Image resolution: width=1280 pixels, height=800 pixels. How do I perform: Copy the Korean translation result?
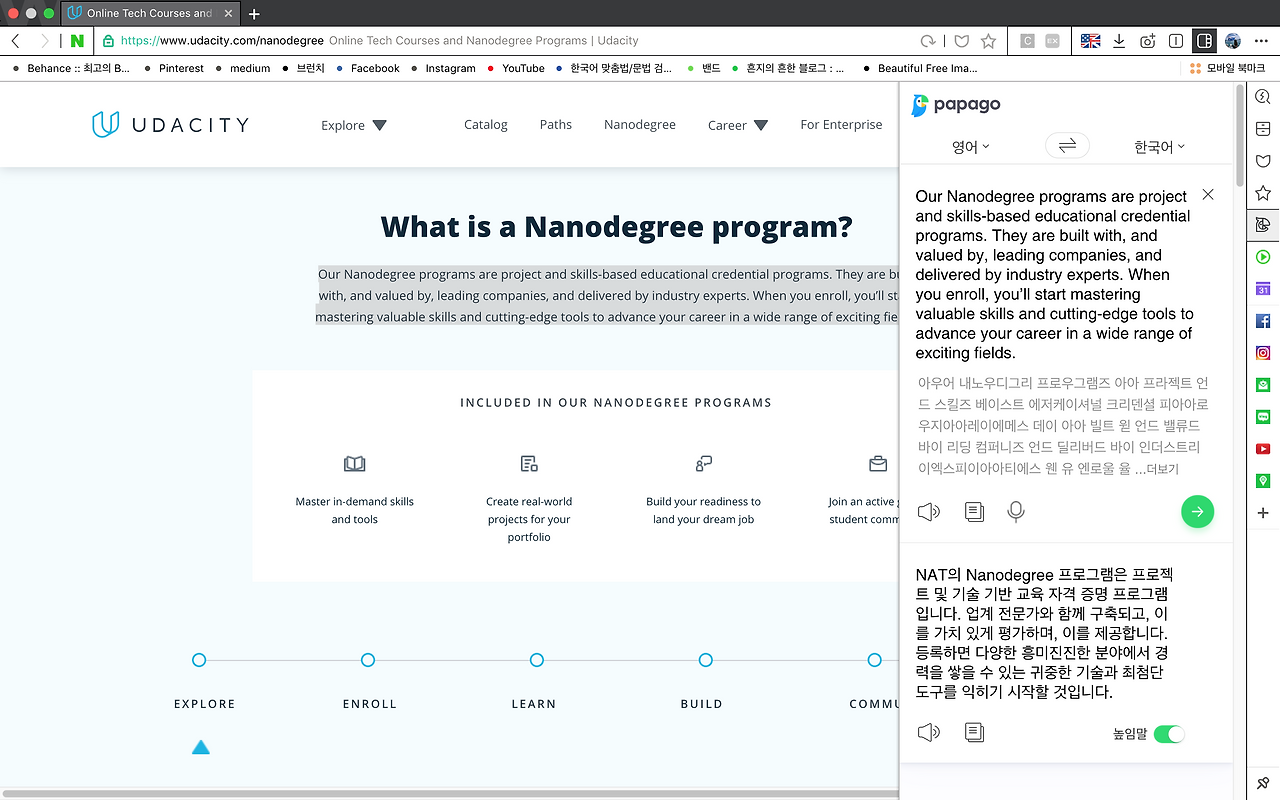tap(974, 733)
